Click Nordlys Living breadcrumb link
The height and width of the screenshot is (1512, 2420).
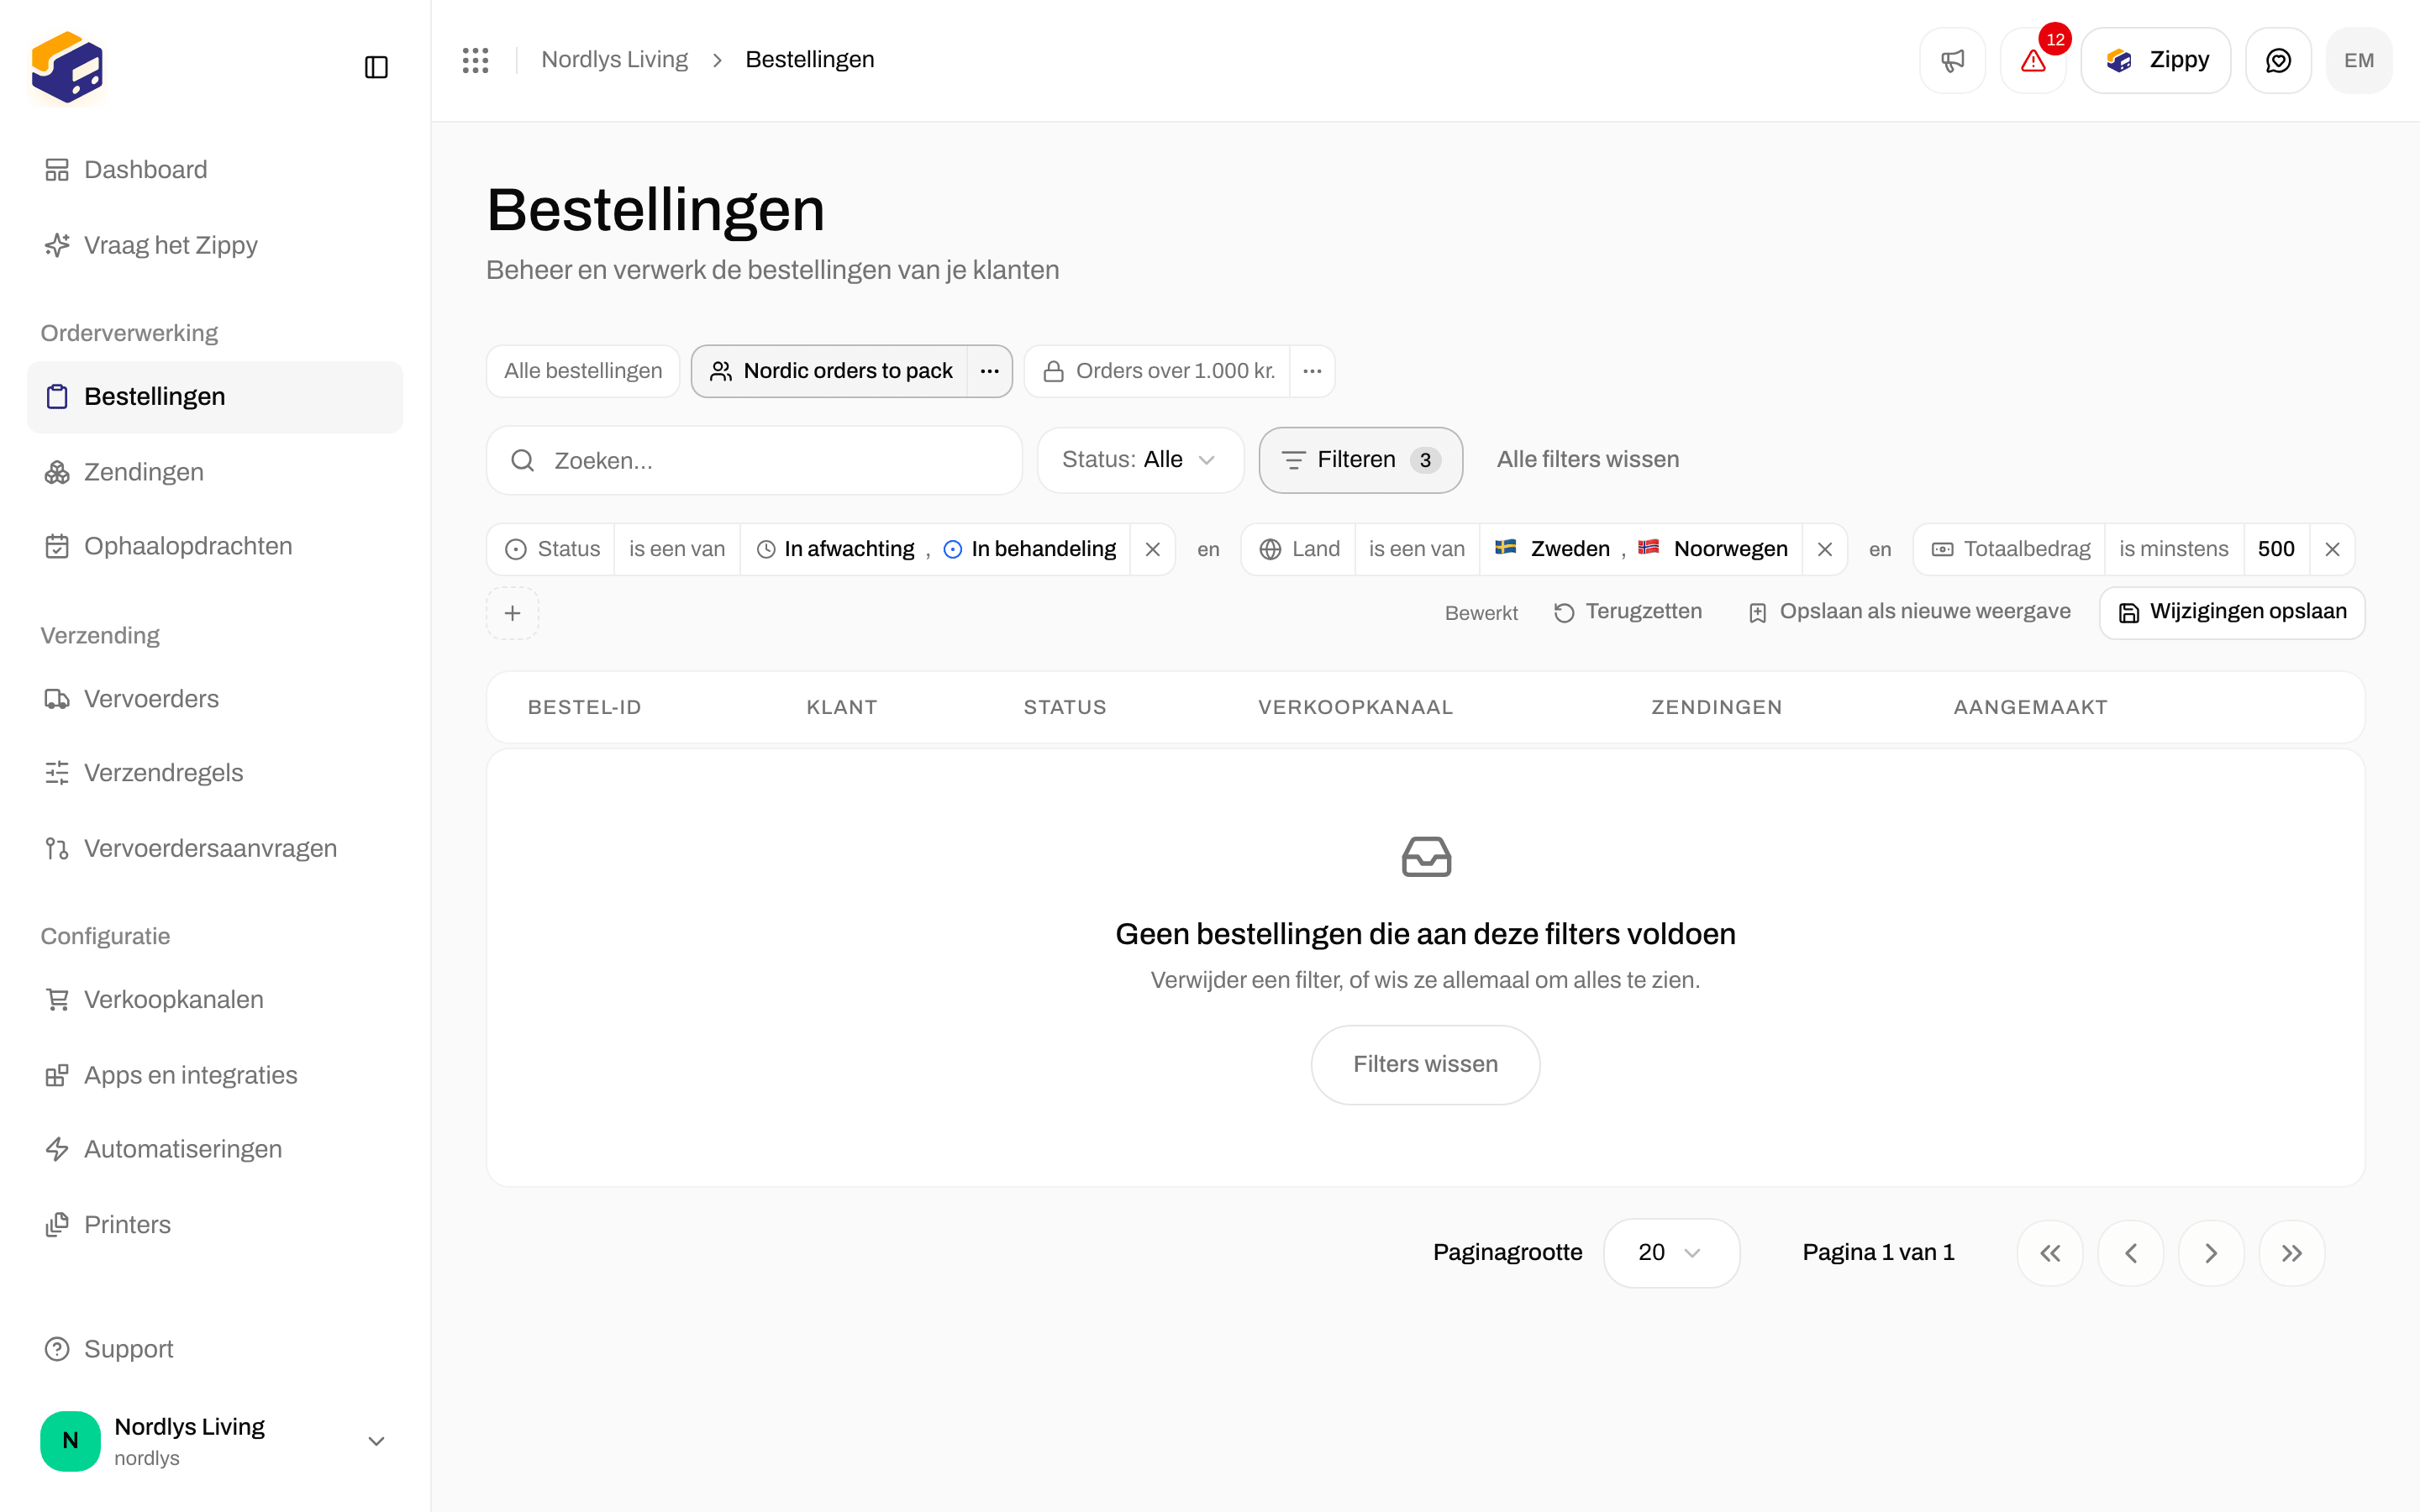[x=614, y=60]
